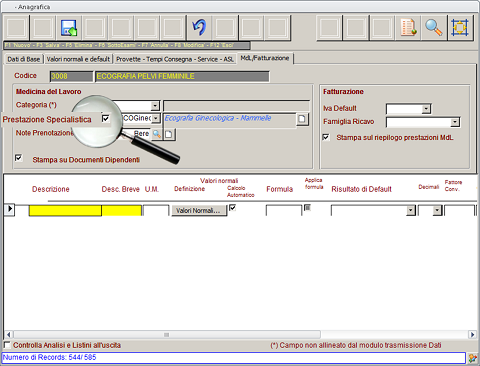
Task: Click the save floppy disk toolbar icon
Action: (x=69, y=28)
